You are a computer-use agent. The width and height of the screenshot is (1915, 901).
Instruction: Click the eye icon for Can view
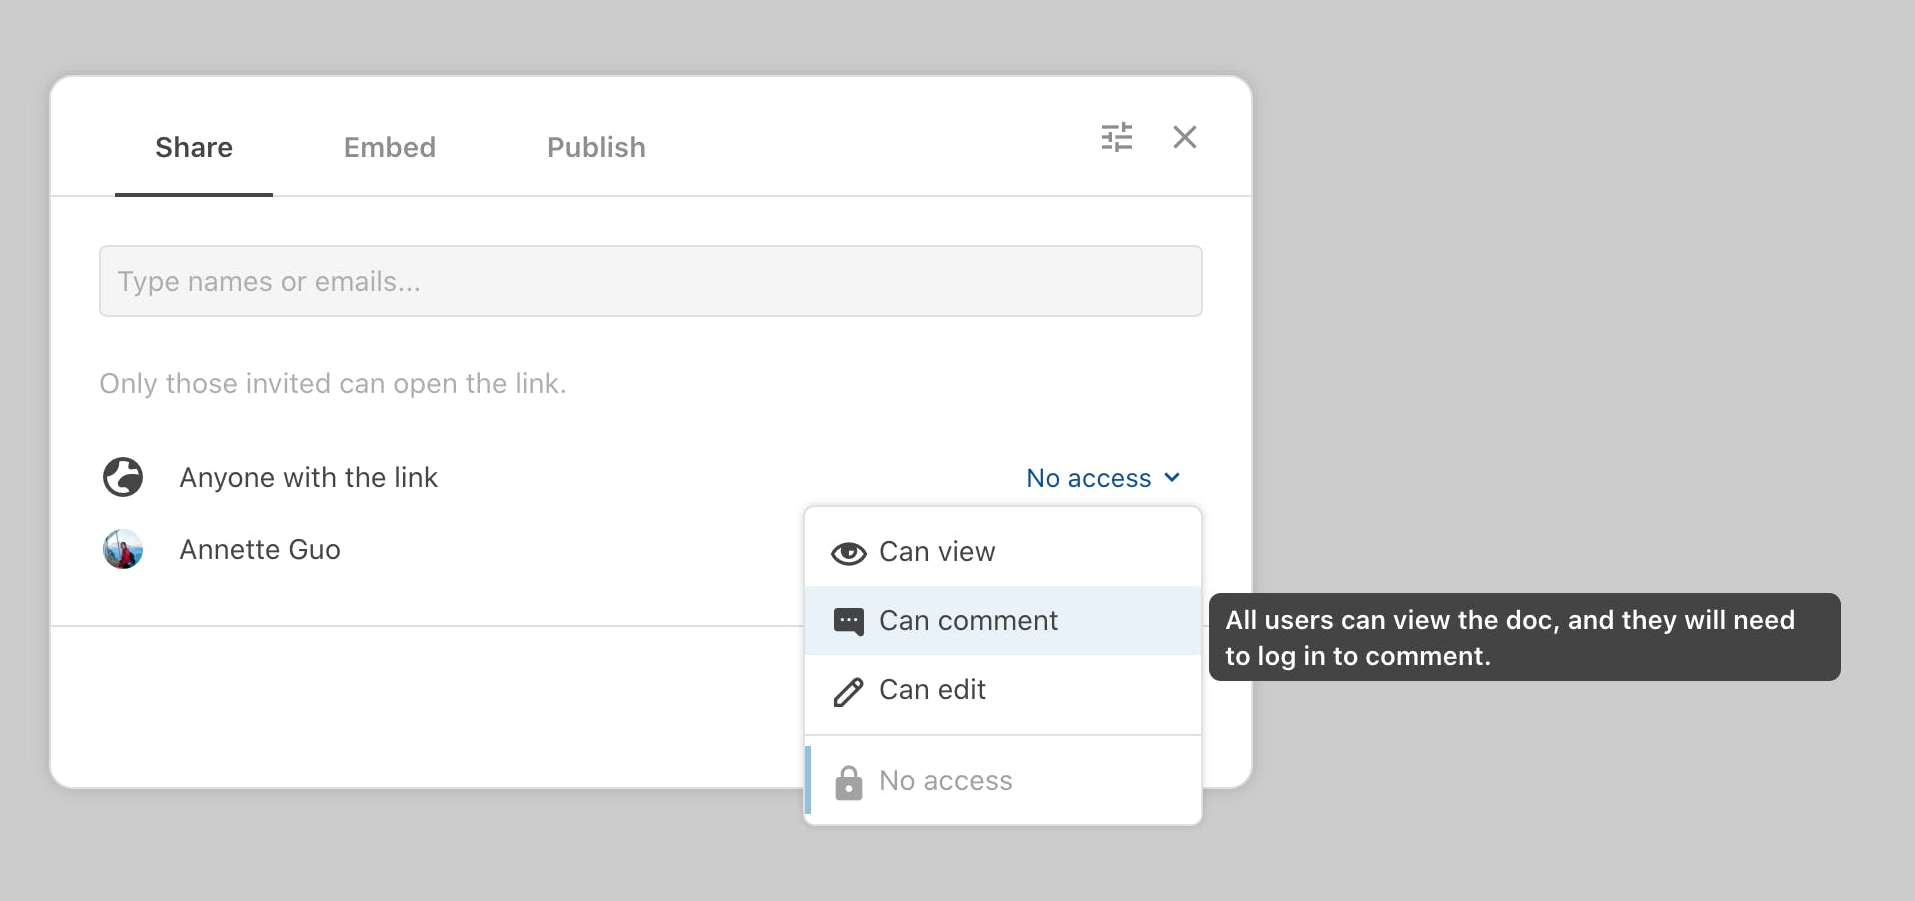coord(848,553)
